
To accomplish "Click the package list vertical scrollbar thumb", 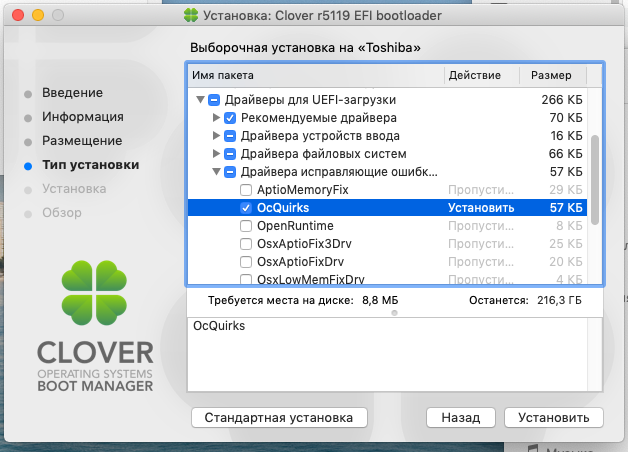I will pyautogui.click(x=595, y=180).
